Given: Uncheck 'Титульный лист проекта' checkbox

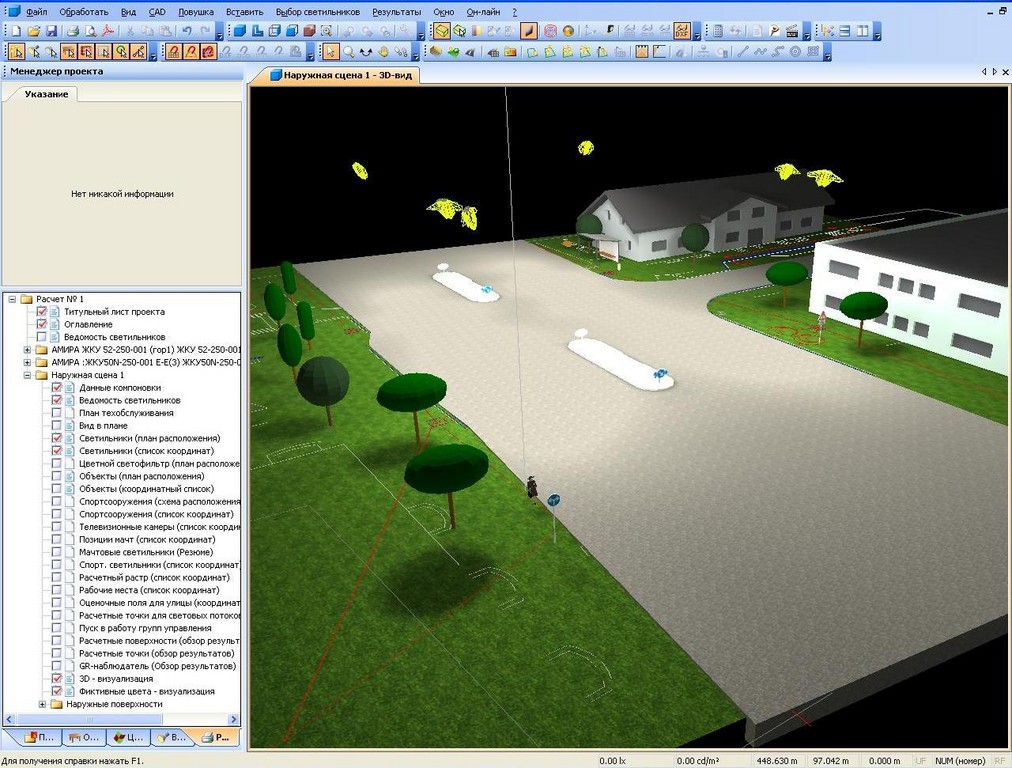Looking at the screenshot, I should click(42, 312).
